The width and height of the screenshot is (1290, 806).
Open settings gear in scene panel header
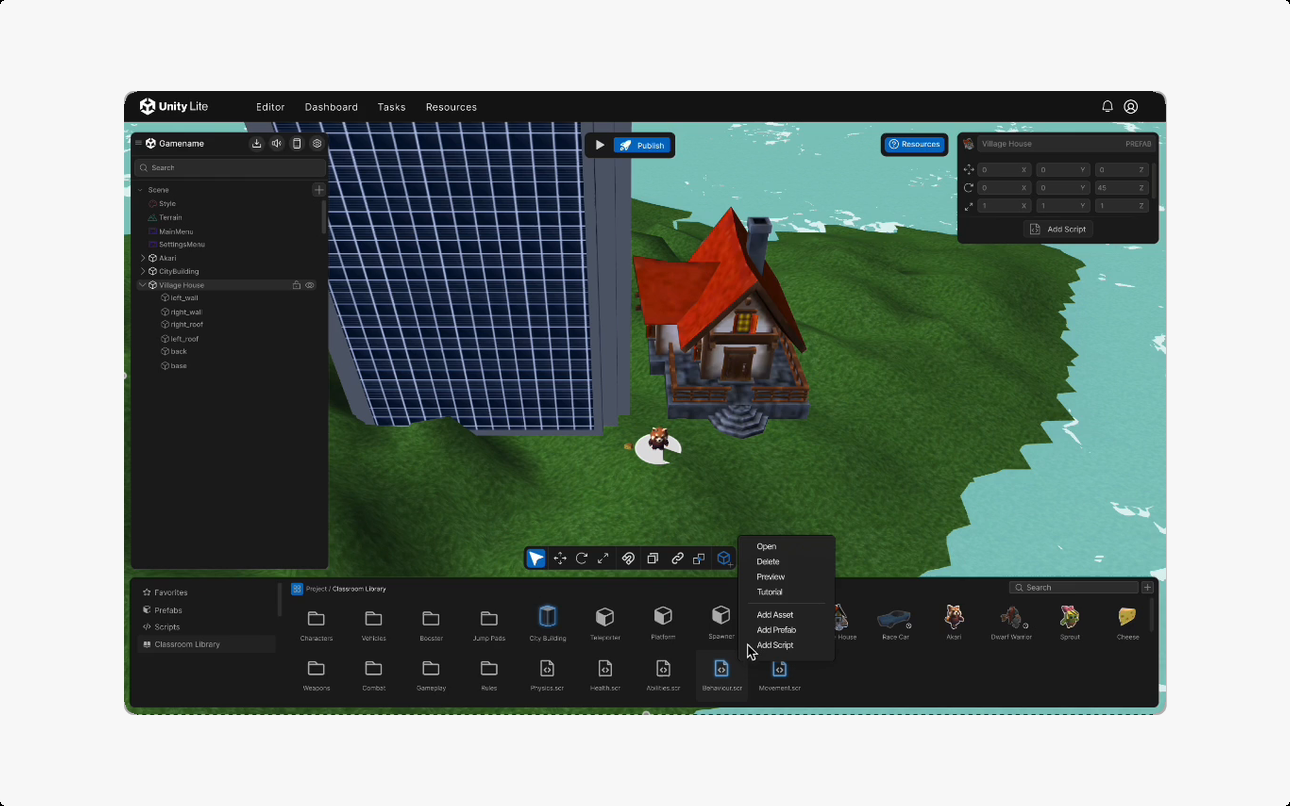[x=317, y=144]
